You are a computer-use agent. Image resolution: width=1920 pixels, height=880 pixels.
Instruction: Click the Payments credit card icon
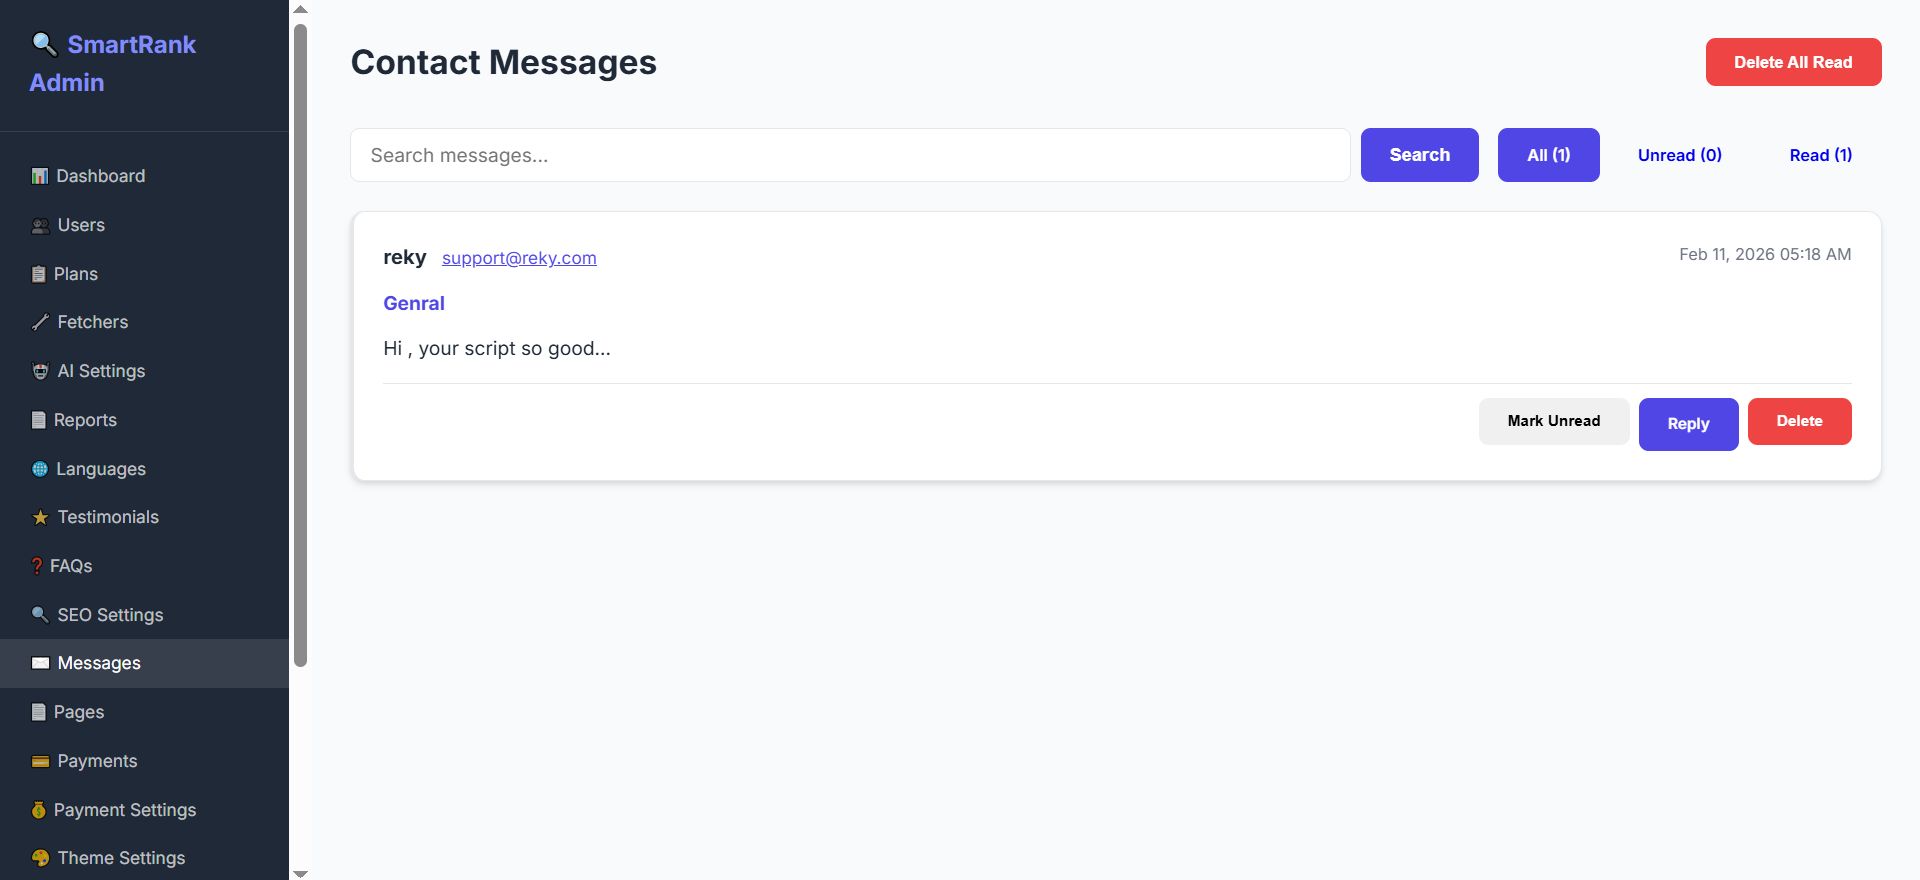40,761
